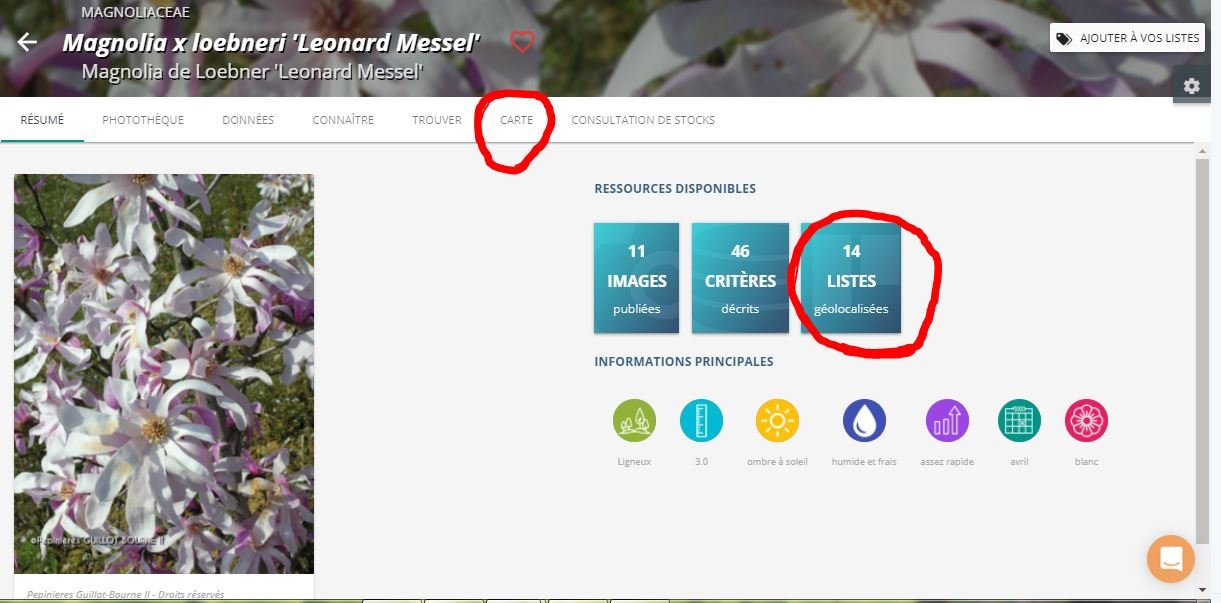Click the sun exposure icon
The width and height of the screenshot is (1221, 603).
pyautogui.click(x=777, y=421)
